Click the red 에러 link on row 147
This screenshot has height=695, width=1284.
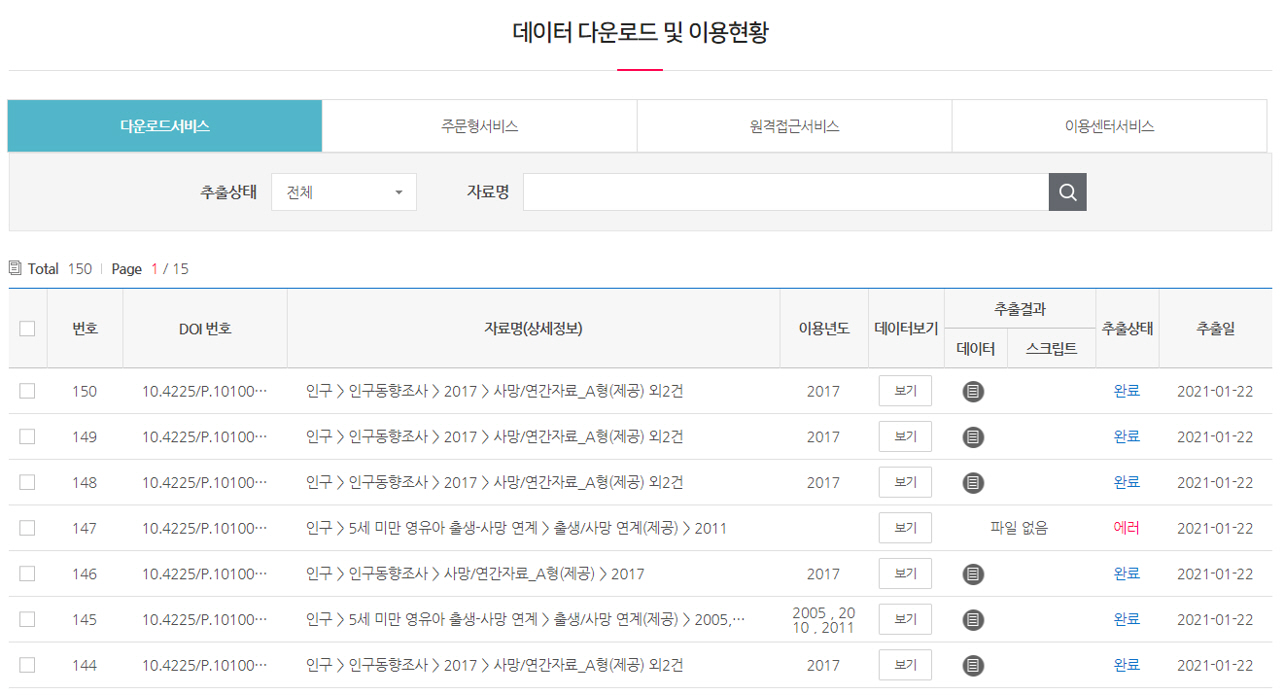click(x=1127, y=527)
